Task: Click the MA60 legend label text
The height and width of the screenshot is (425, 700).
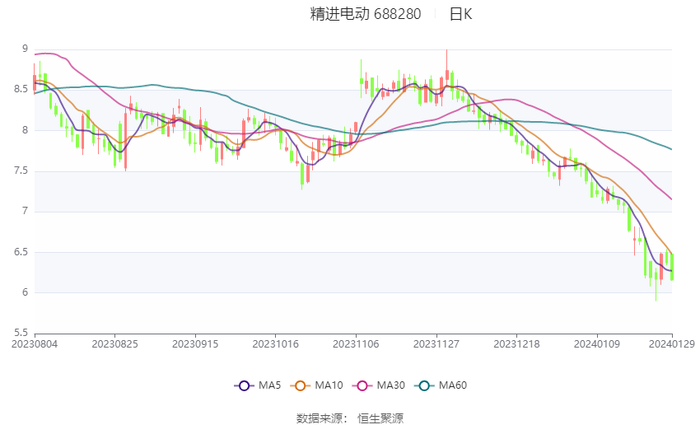Action: coord(453,386)
